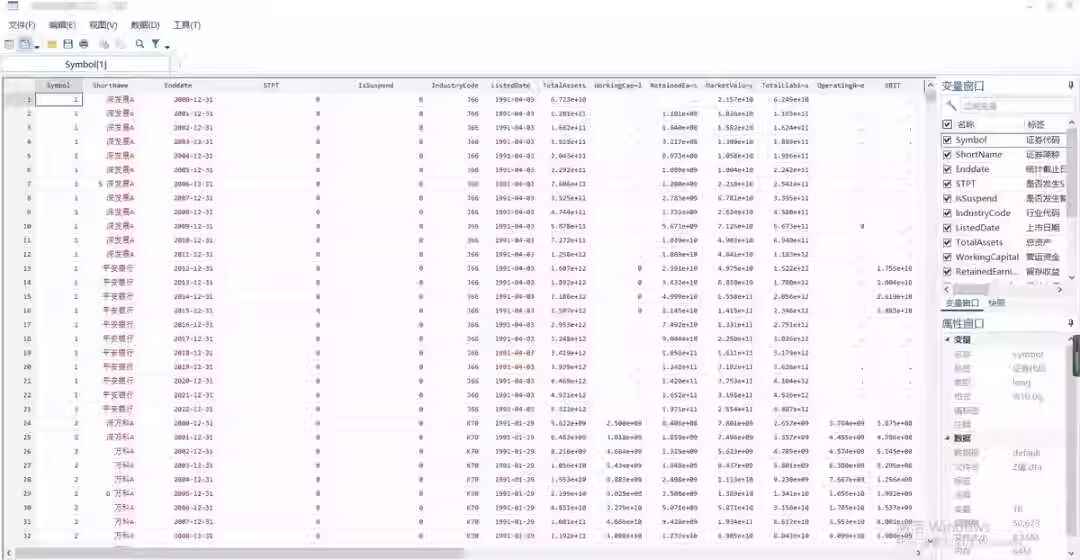
Task: Click the data grid horizontal scrollbar thumb
Action: (x=239, y=553)
